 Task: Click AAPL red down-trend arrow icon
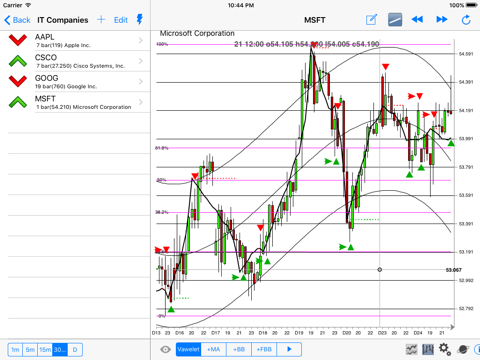18,40
